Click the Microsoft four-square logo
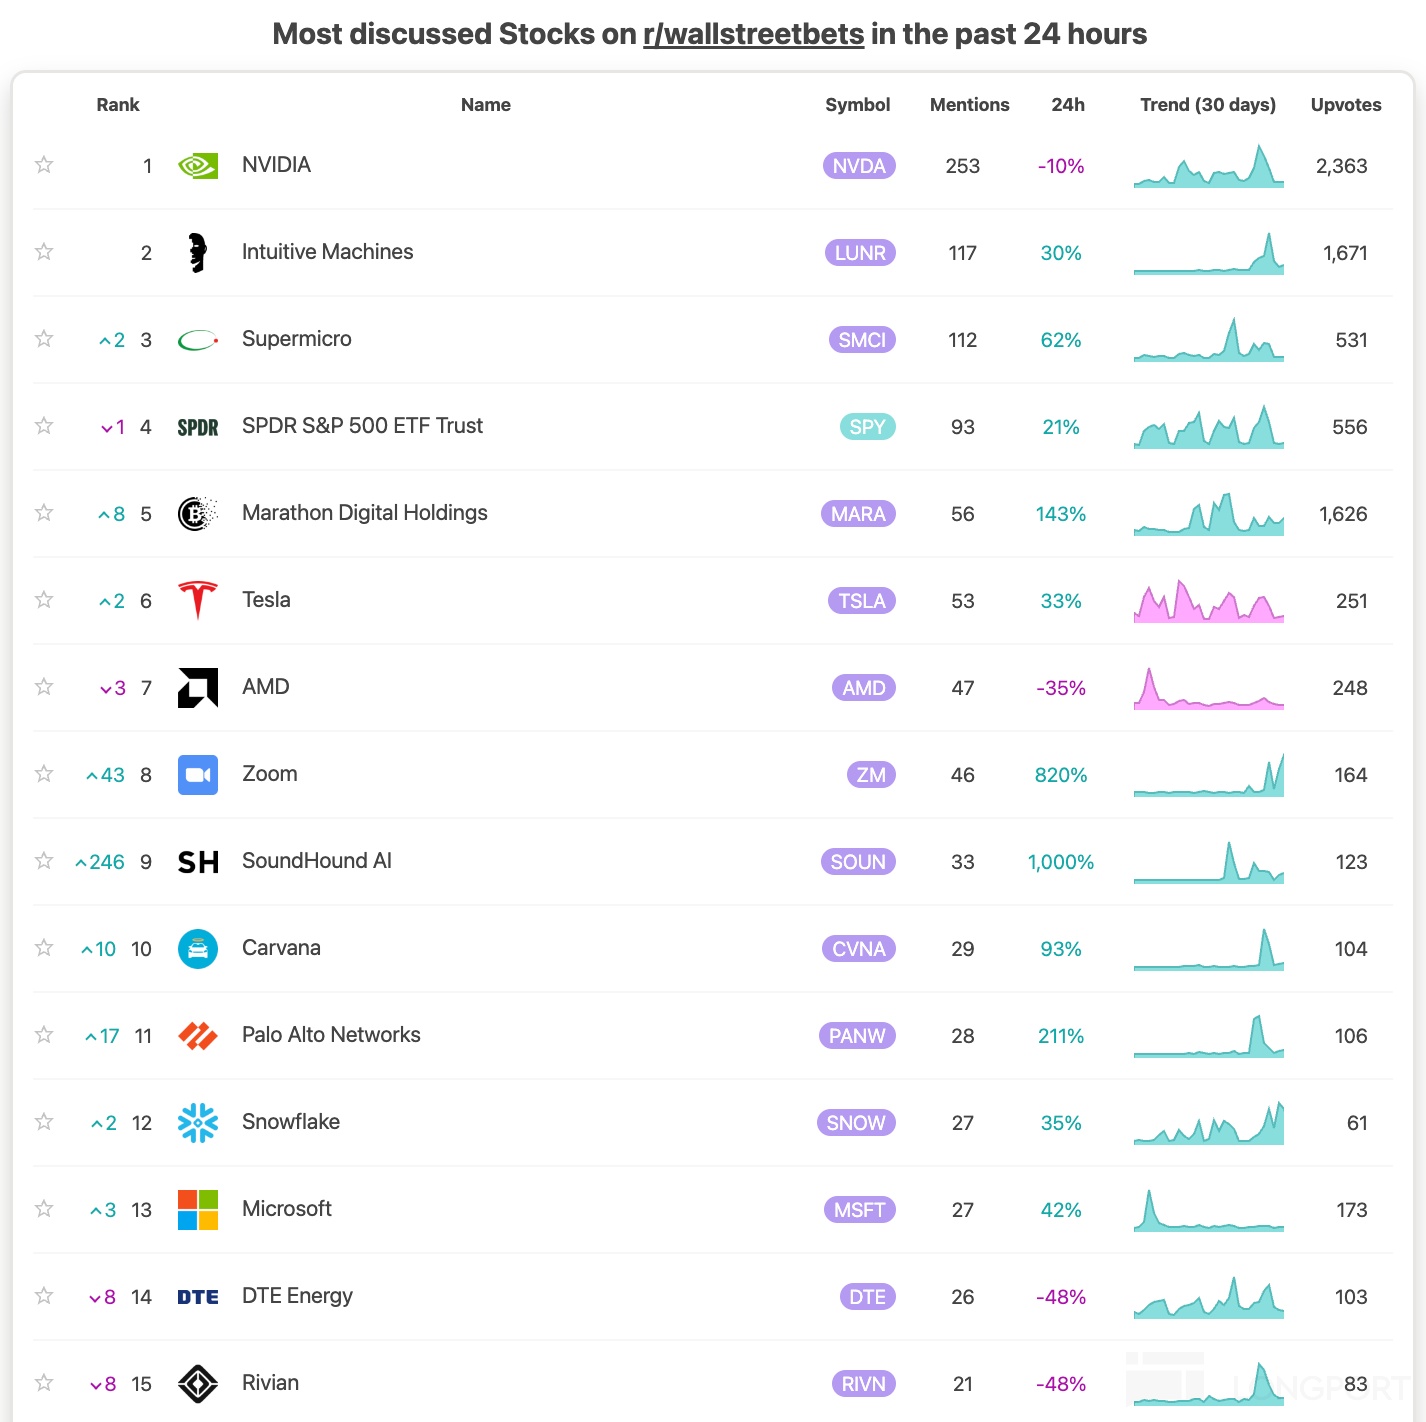Screen dimensions: 1426x1422 point(198,1210)
